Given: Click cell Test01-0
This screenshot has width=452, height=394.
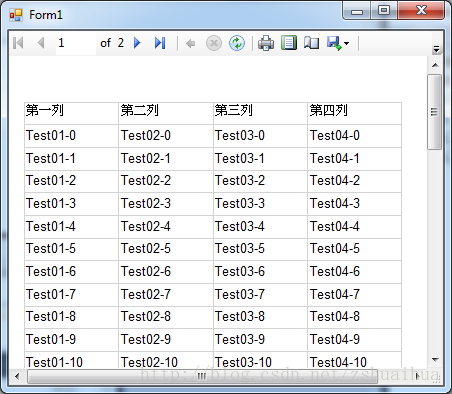Looking at the screenshot, I should point(71,136).
